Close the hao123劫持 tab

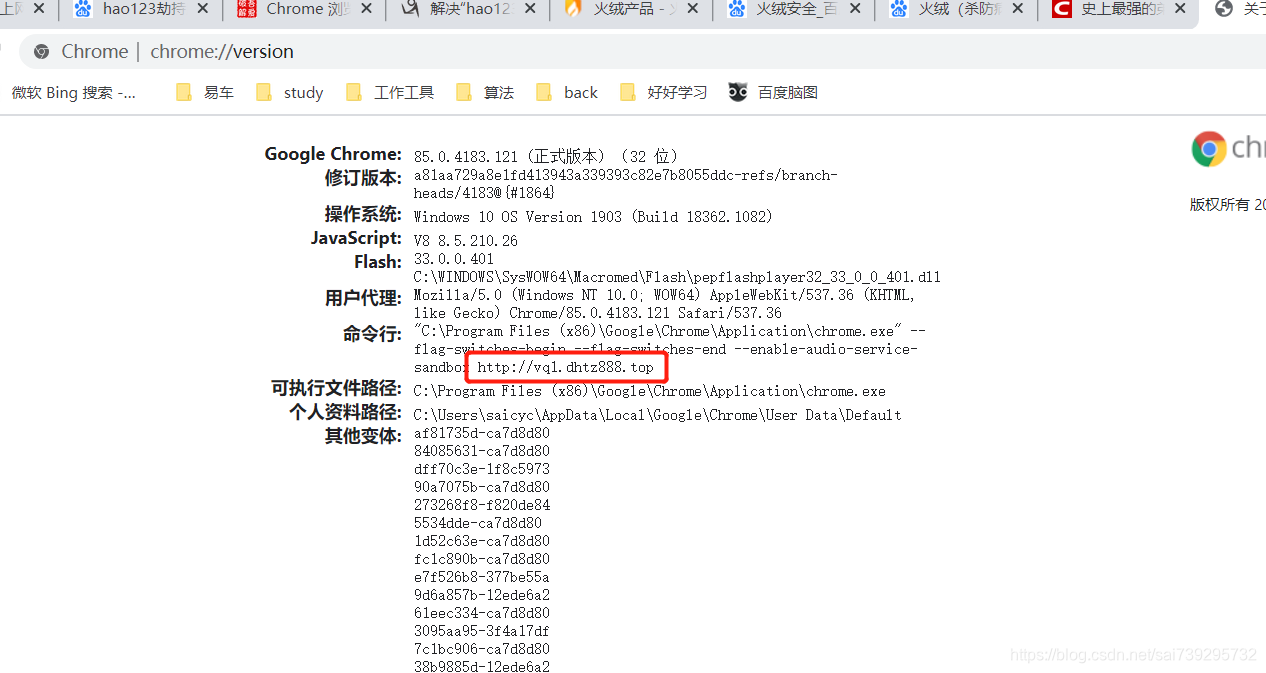tap(203, 9)
